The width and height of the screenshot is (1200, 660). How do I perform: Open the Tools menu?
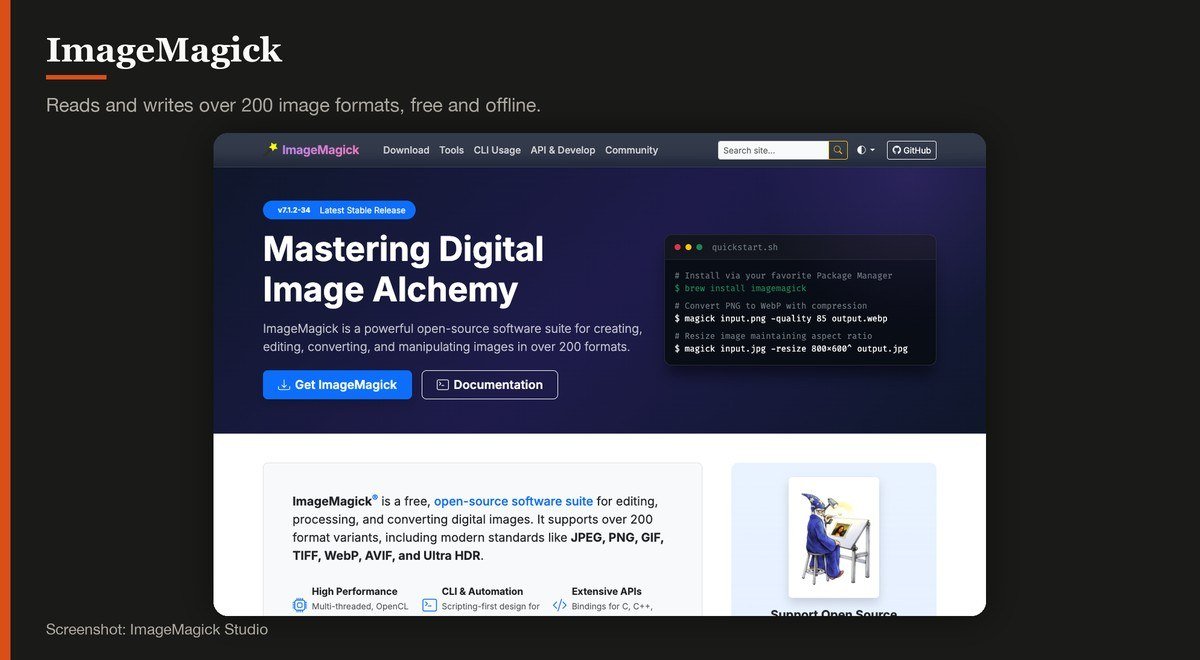(x=452, y=150)
